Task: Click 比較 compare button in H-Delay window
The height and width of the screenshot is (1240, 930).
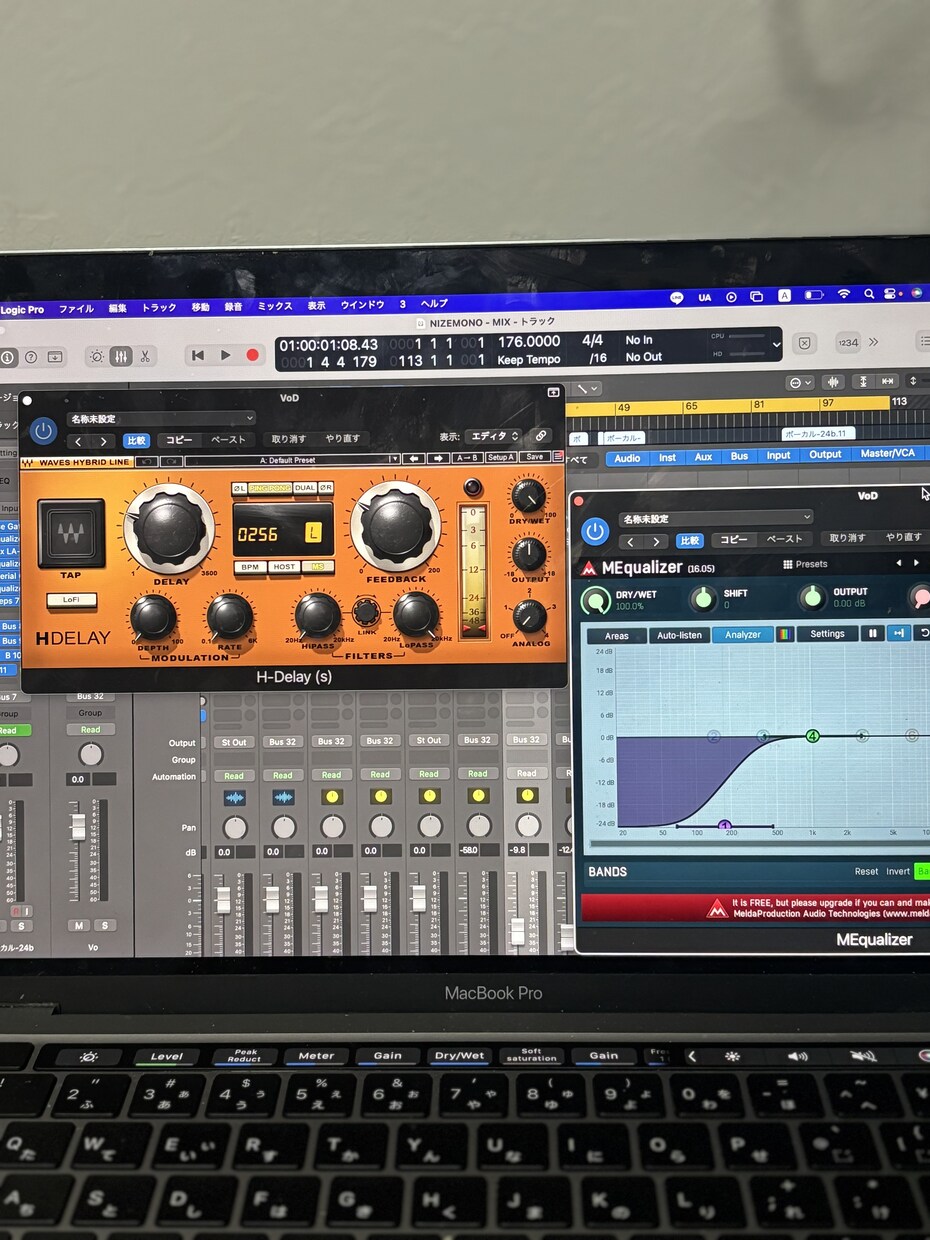Action: click(x=136, y=440)
